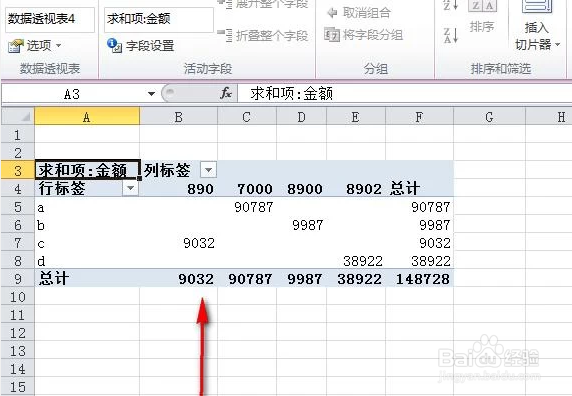The height and width of the screenshot is (396, 572).
Task: Select cell A3 求和项:金额
Action: (87, 170)
